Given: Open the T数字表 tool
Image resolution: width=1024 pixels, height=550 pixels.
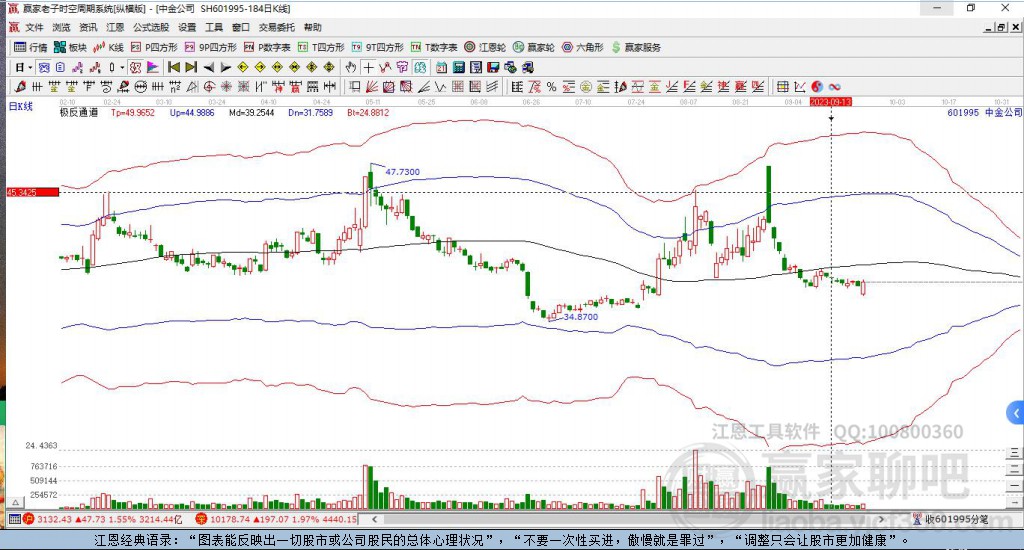Looking at the screenshot, I should point(434,47).
